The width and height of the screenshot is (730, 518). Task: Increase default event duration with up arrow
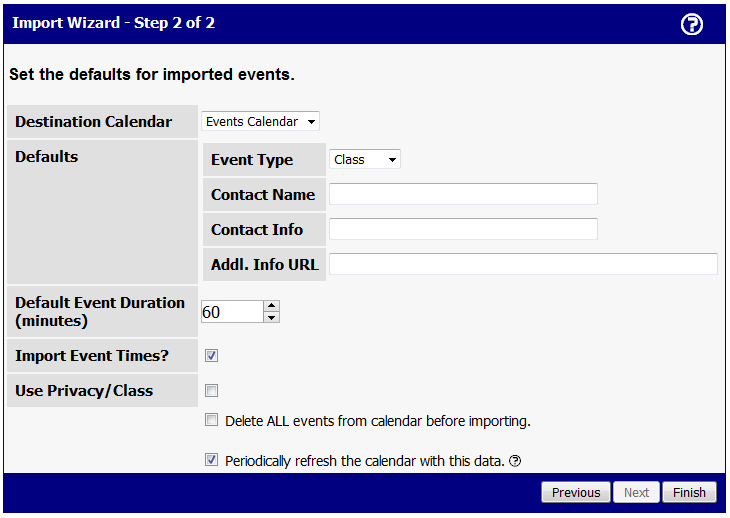pos(271,306)
